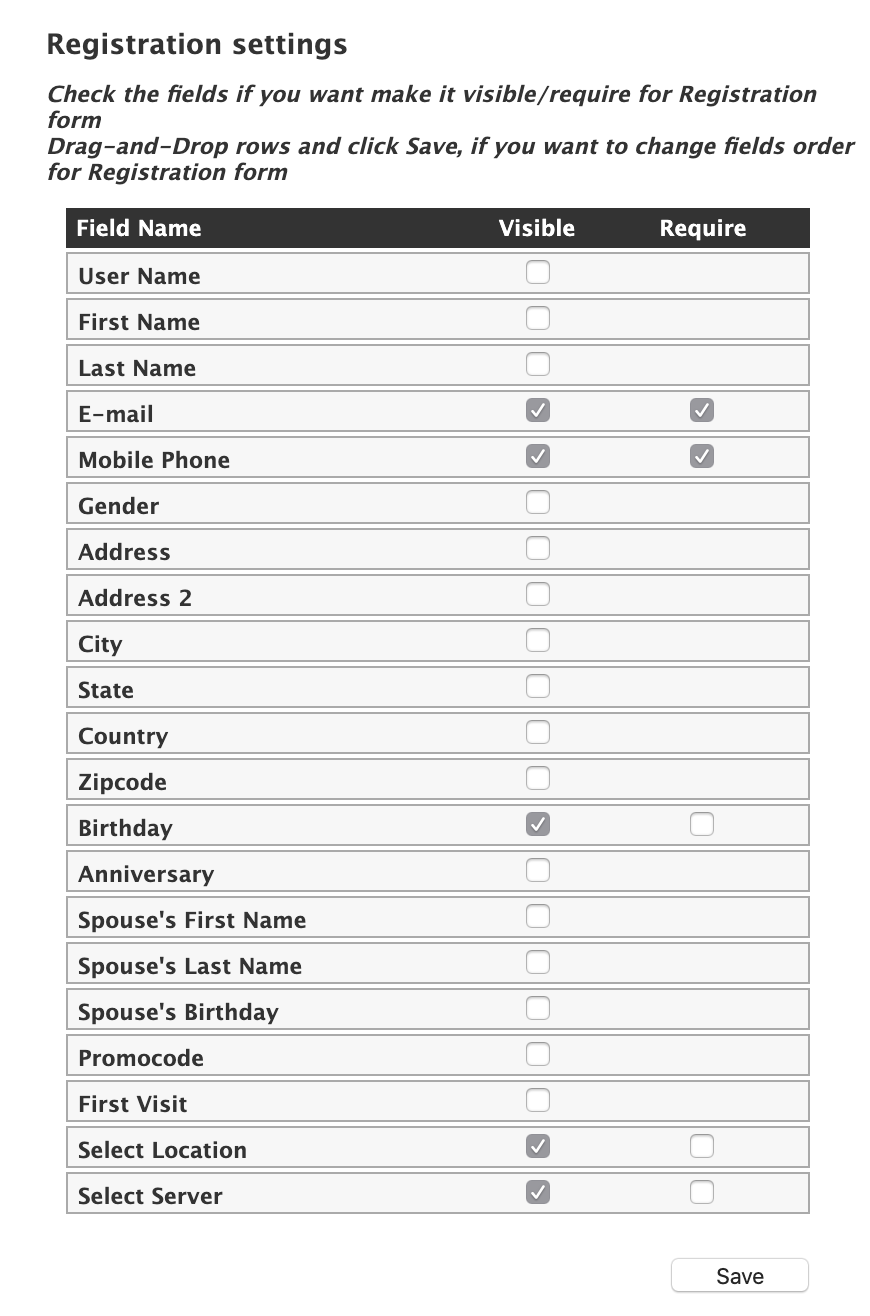
Task: Toggle Visible for Address 2
Action: pyautogui.click(x=537, y=594)
